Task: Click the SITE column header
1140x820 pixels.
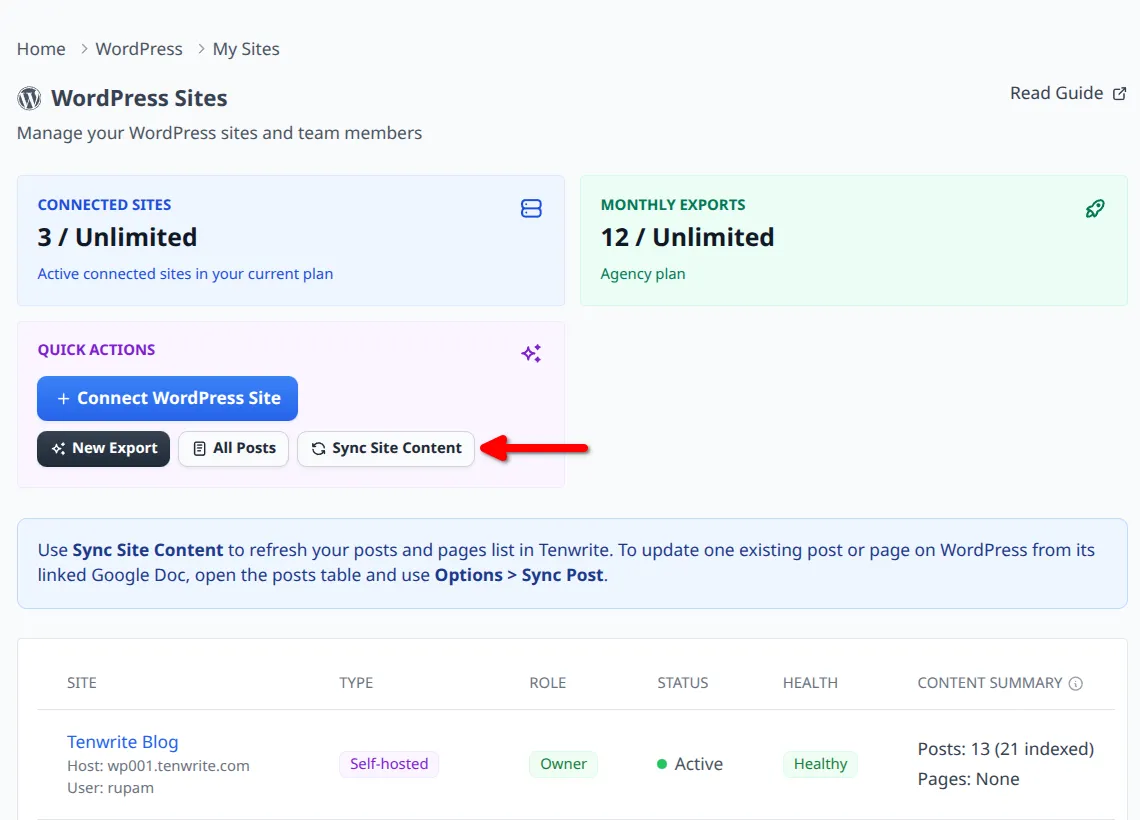Action: [81, 683]
